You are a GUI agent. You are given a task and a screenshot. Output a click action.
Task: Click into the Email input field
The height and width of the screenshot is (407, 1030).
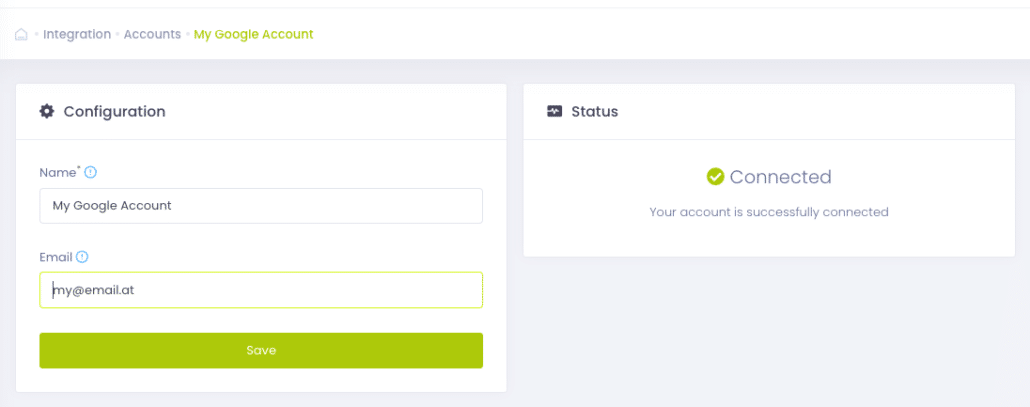coord(260,290)
